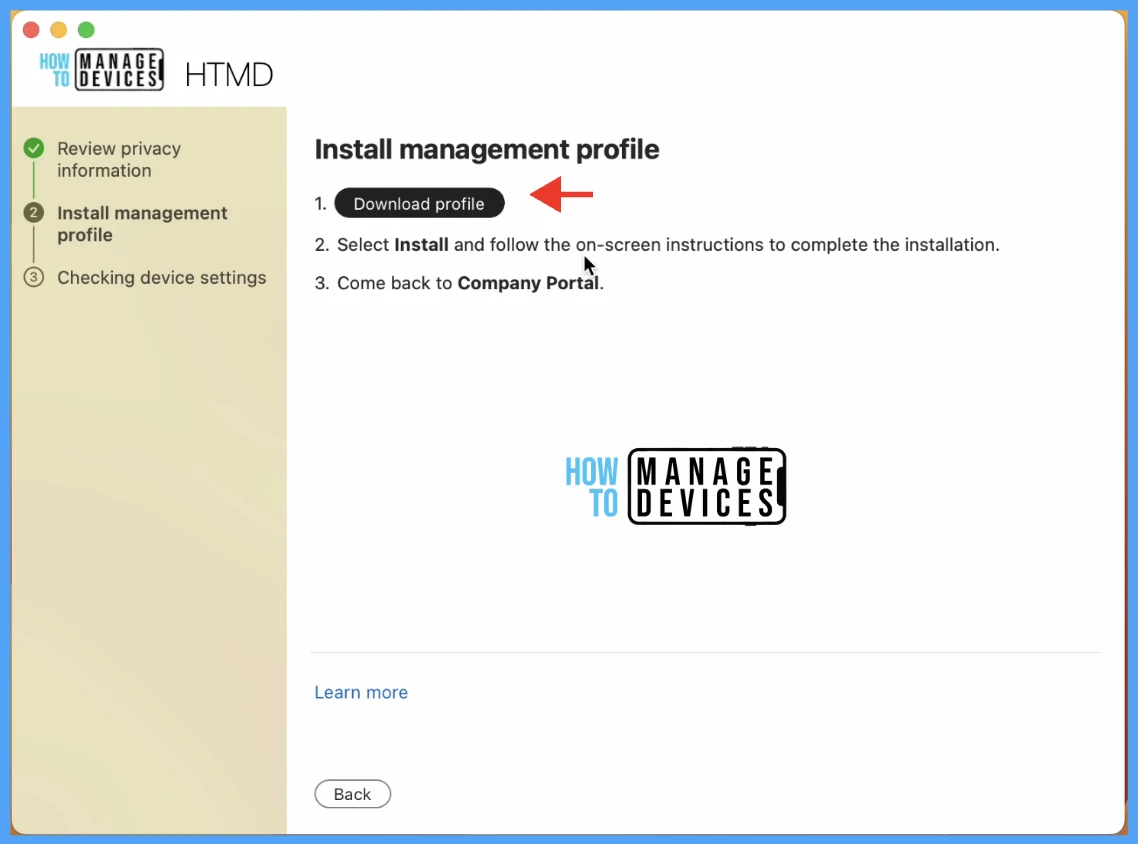Viewport: 1138px width, 844px height.
Task: Click the HTMD title text
Action: [229, 74]
